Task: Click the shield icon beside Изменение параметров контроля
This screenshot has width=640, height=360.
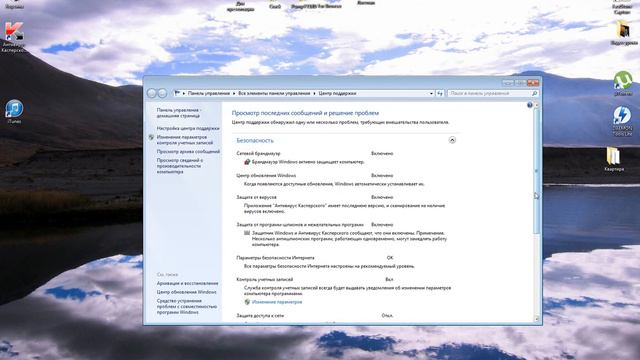Action: (151, 138)
